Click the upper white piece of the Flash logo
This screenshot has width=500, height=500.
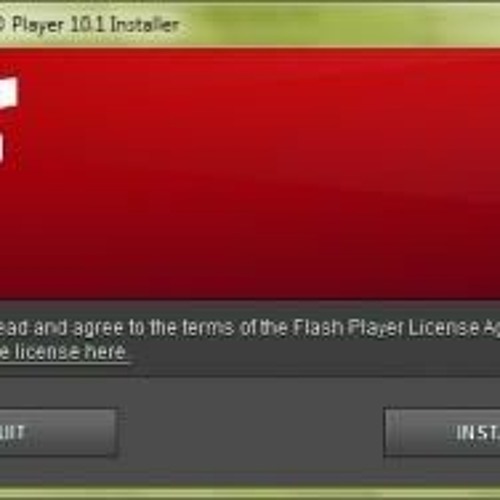[9, 91]
